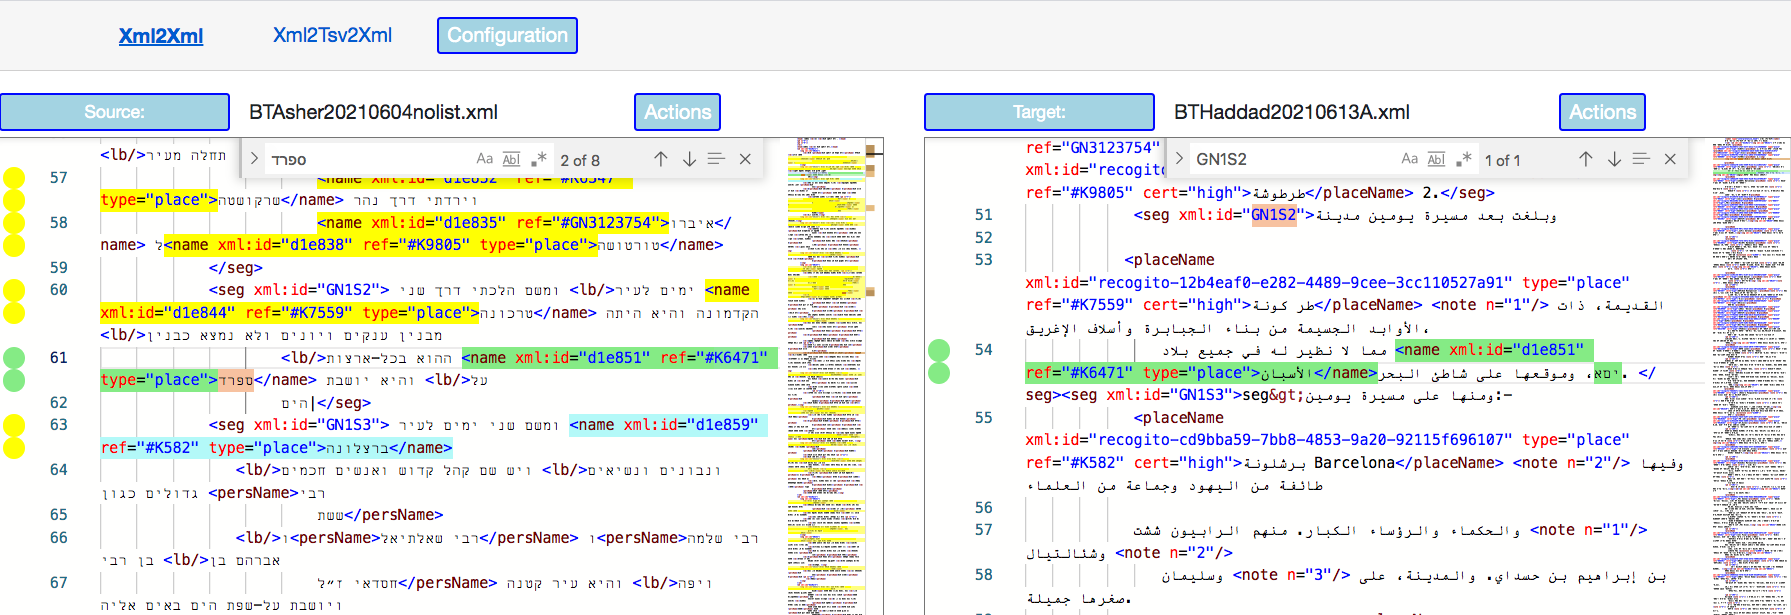Image resolution: width=1791 pixels, height=615 pixels.
Task: Click green-highlighted d1e851 name tag in Target
Action: click(x=1494, y=350)
